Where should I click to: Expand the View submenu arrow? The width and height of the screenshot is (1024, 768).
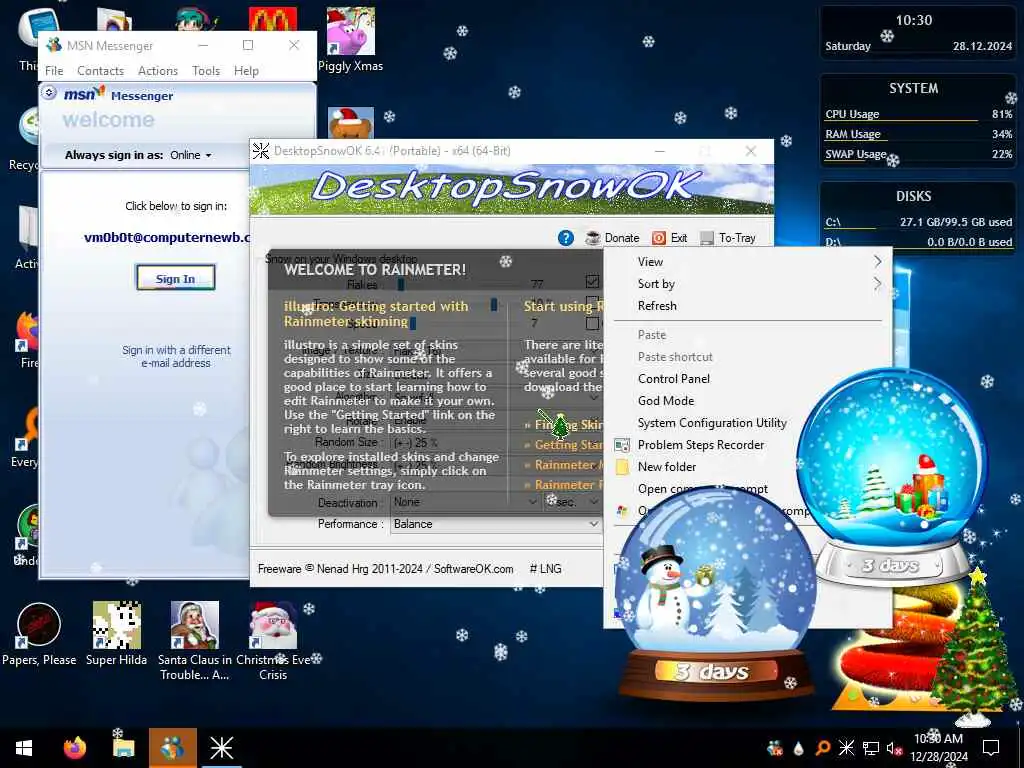coord(877,262)
